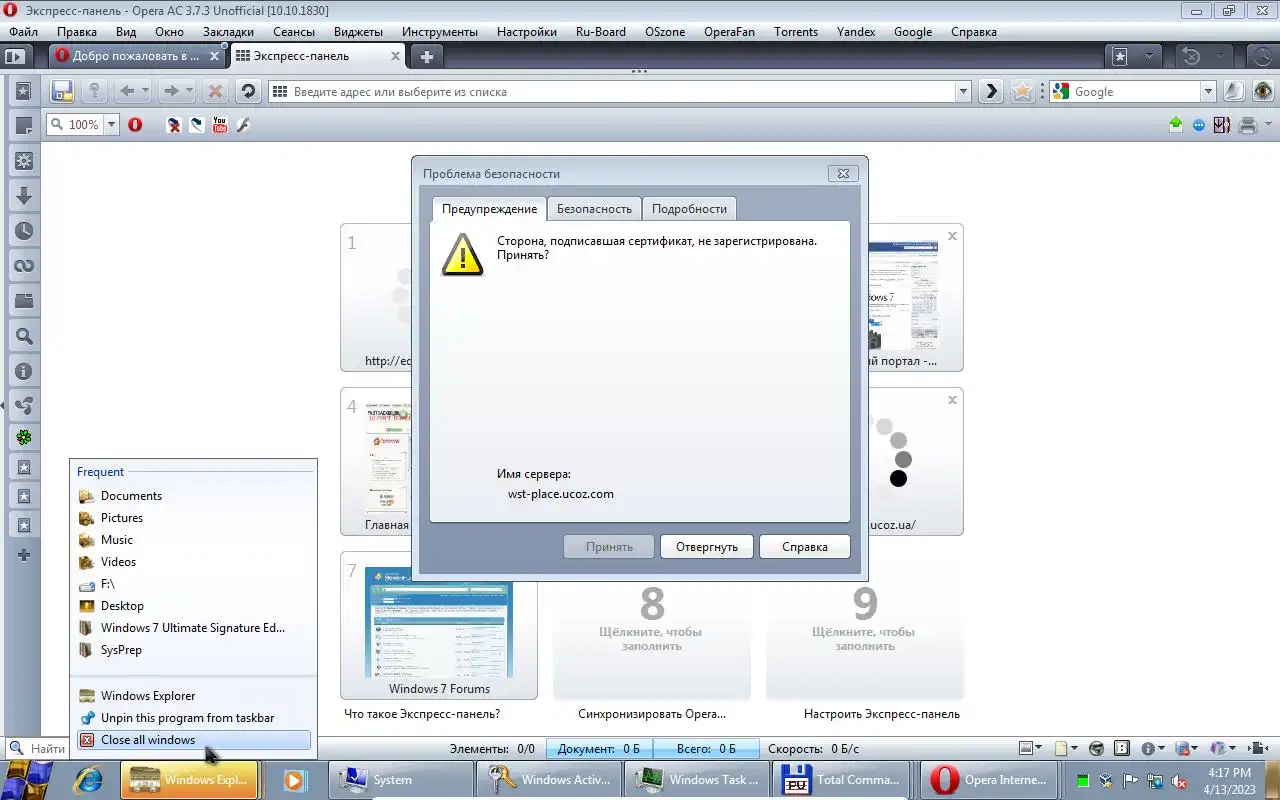This screenshot has height=800, width=1280.
Task: Close the Экспресс-панель tab
Action: coord(395,56)
